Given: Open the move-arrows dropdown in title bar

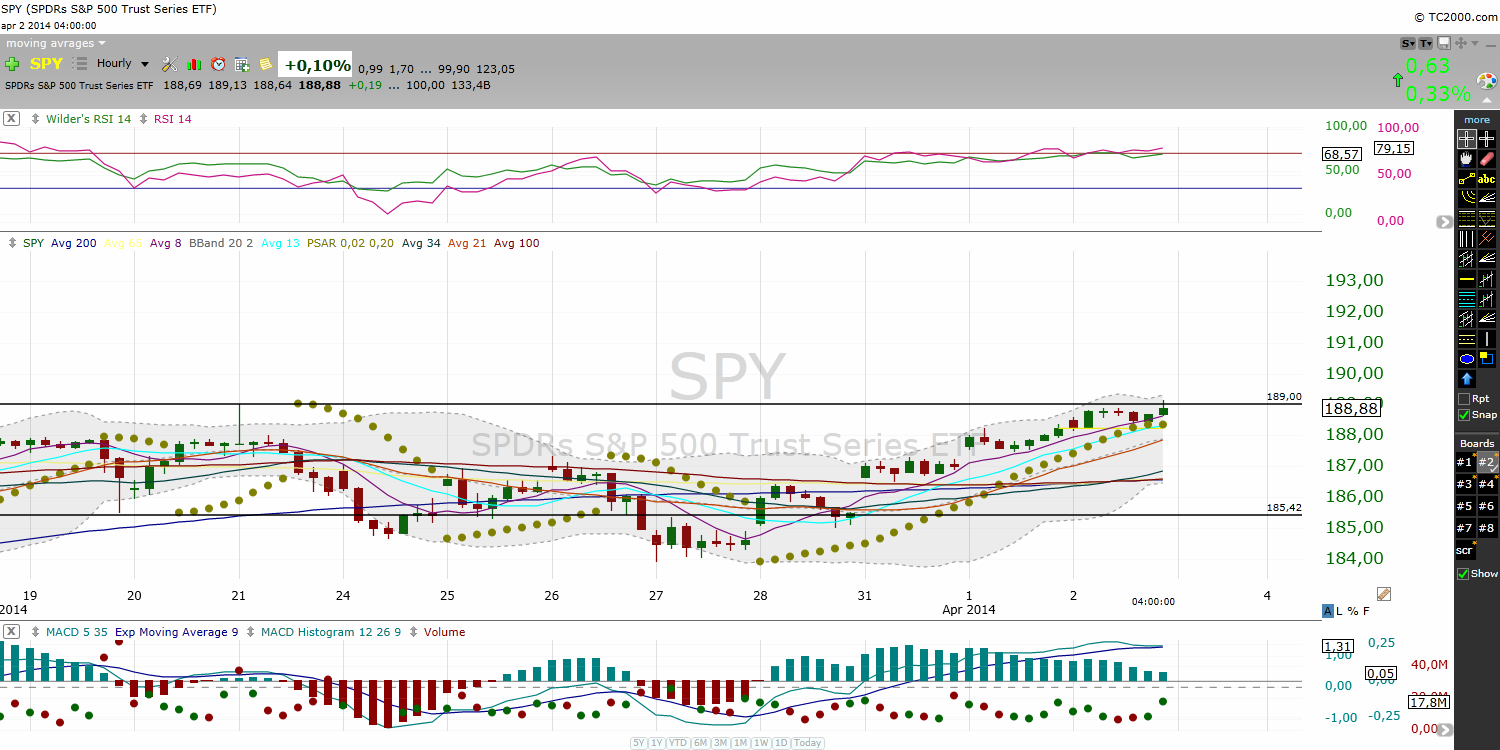Looking at the screenshot, I should pos(1461,43).
